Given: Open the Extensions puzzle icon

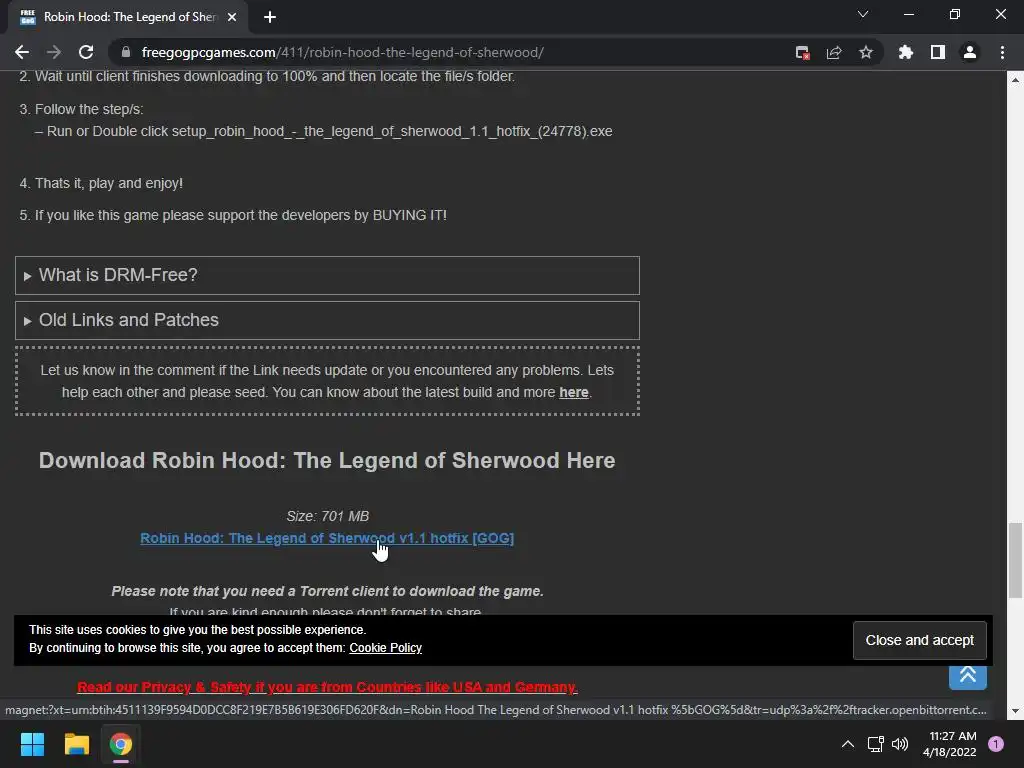Looking at the screenshot, I should (905, 52).
